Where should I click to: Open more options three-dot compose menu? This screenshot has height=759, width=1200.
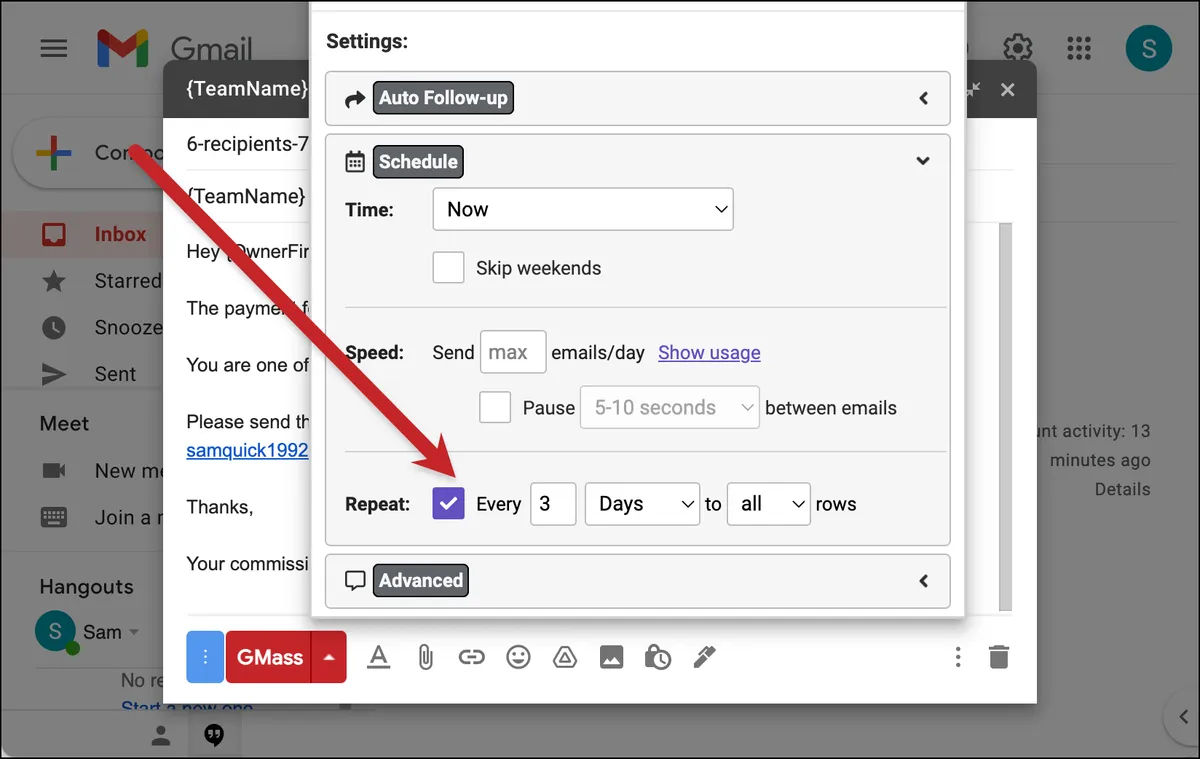(x=958, y=657)
